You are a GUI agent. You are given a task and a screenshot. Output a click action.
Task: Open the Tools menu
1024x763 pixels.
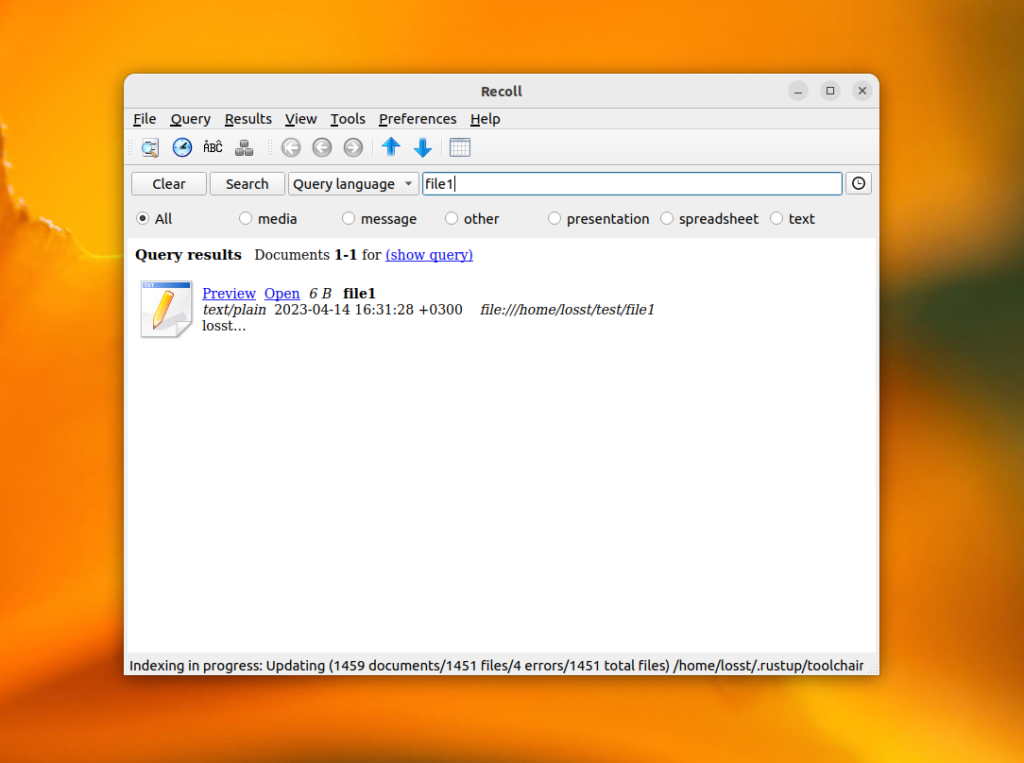click(347, 119)
